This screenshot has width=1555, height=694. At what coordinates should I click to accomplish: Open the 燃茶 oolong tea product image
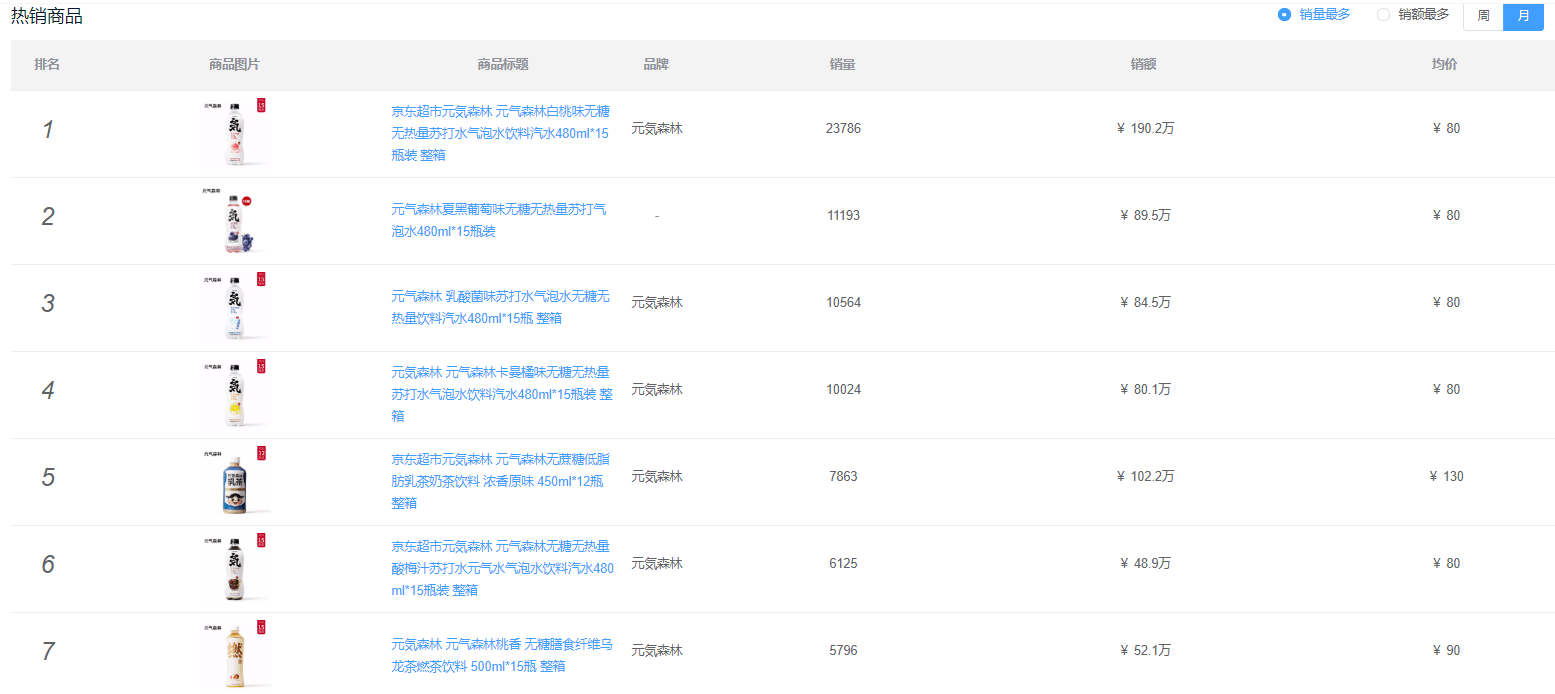tap(235, 654)
